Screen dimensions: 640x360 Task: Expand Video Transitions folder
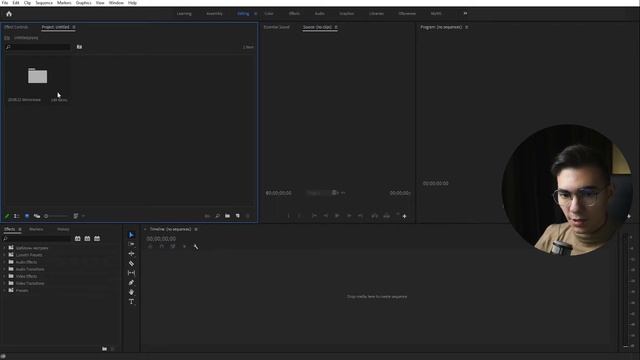click(4, 283)
